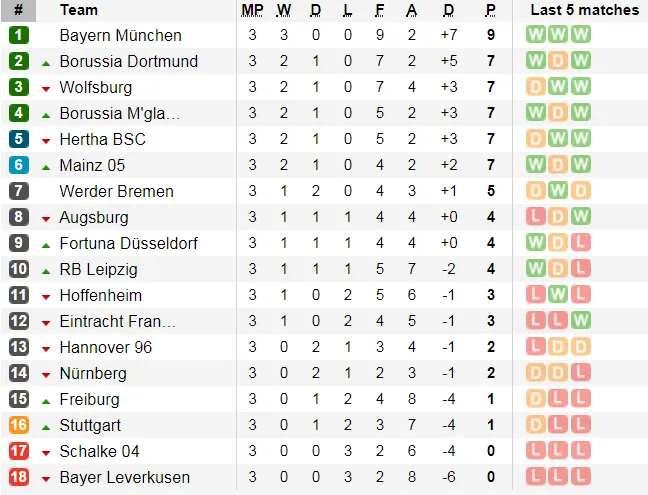The image size is (648, 495).
Task: Click the loss badge in Hannover 96's row
Action: coord(536,347)
